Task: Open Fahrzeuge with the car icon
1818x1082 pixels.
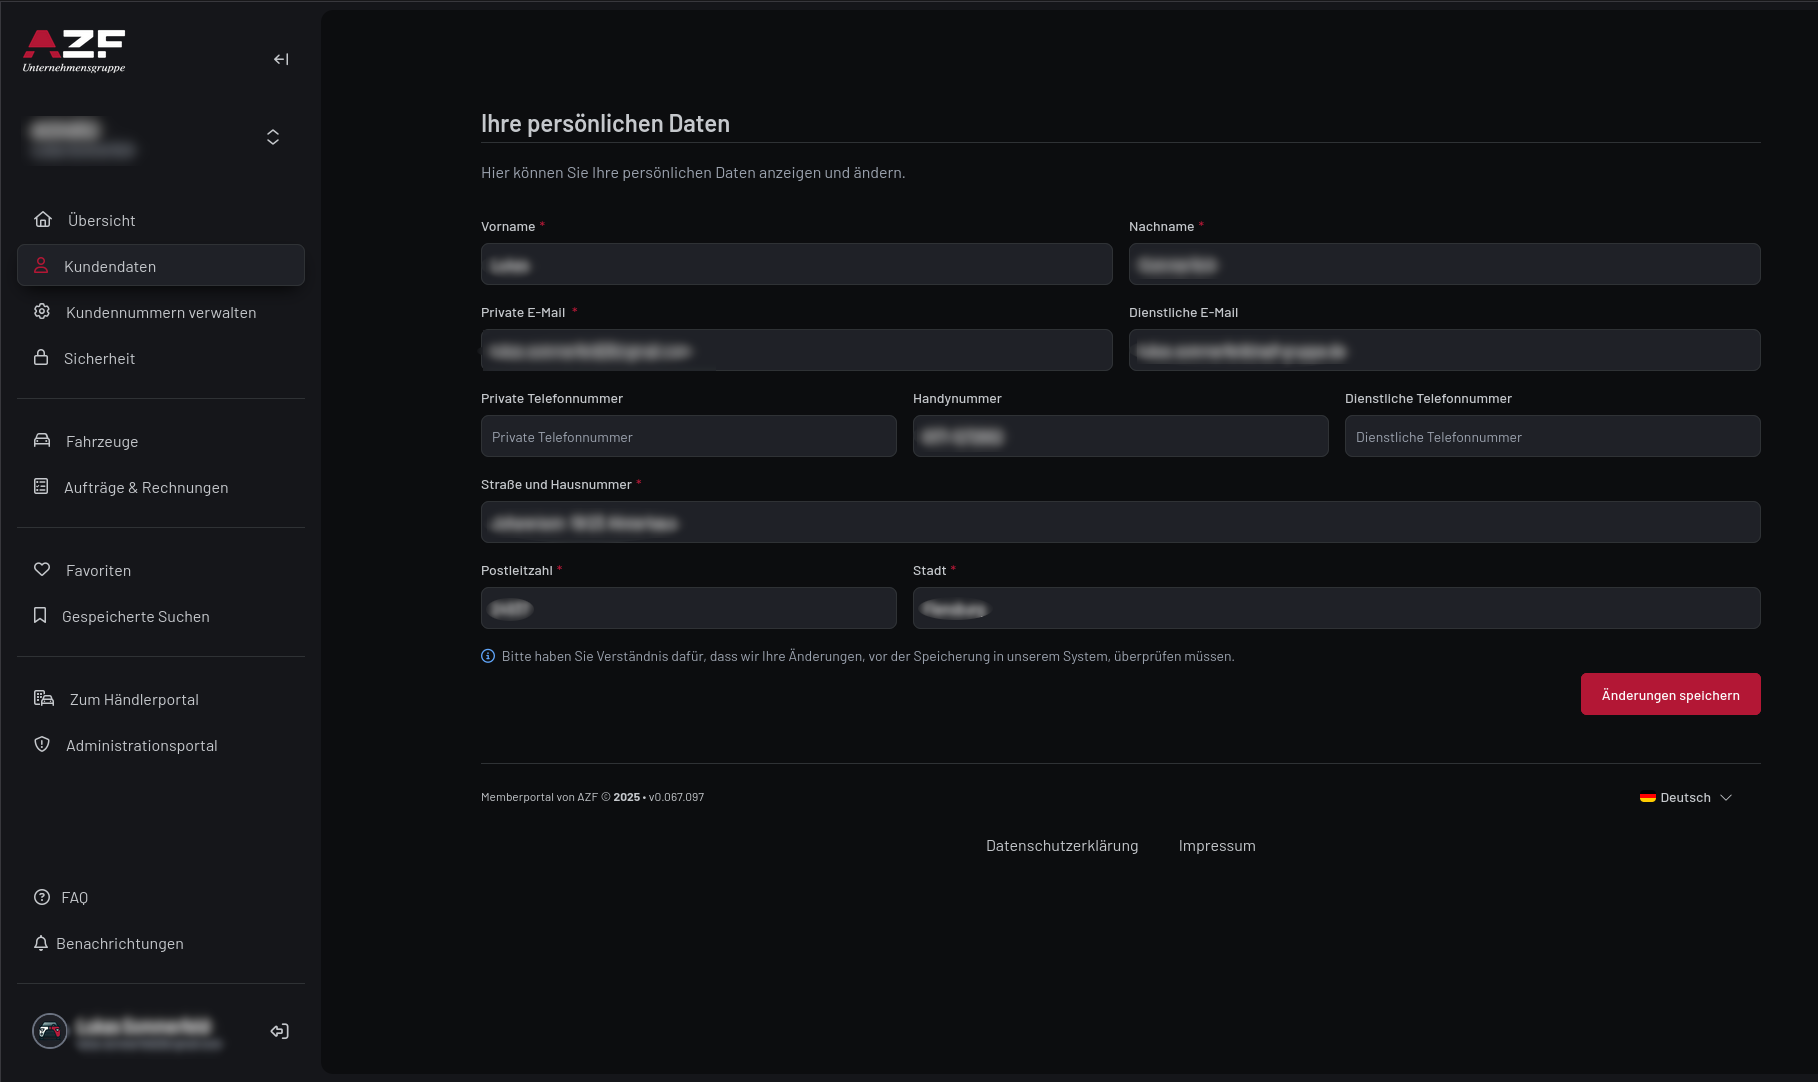Action: tap(42, 441)
